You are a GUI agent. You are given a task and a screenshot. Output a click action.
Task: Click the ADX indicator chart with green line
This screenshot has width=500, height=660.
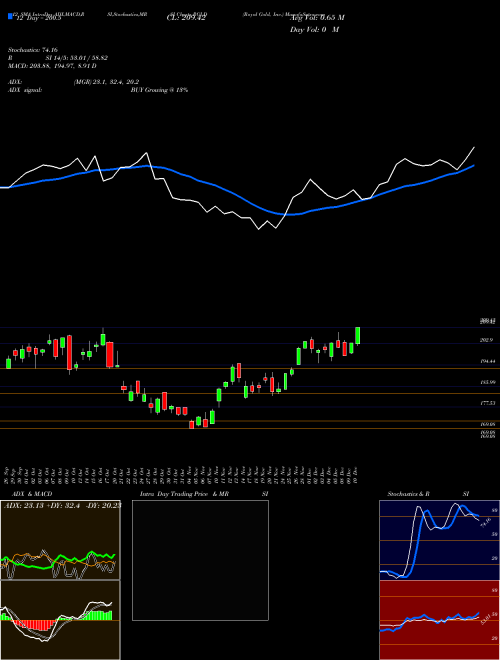(x=60, y=540)
